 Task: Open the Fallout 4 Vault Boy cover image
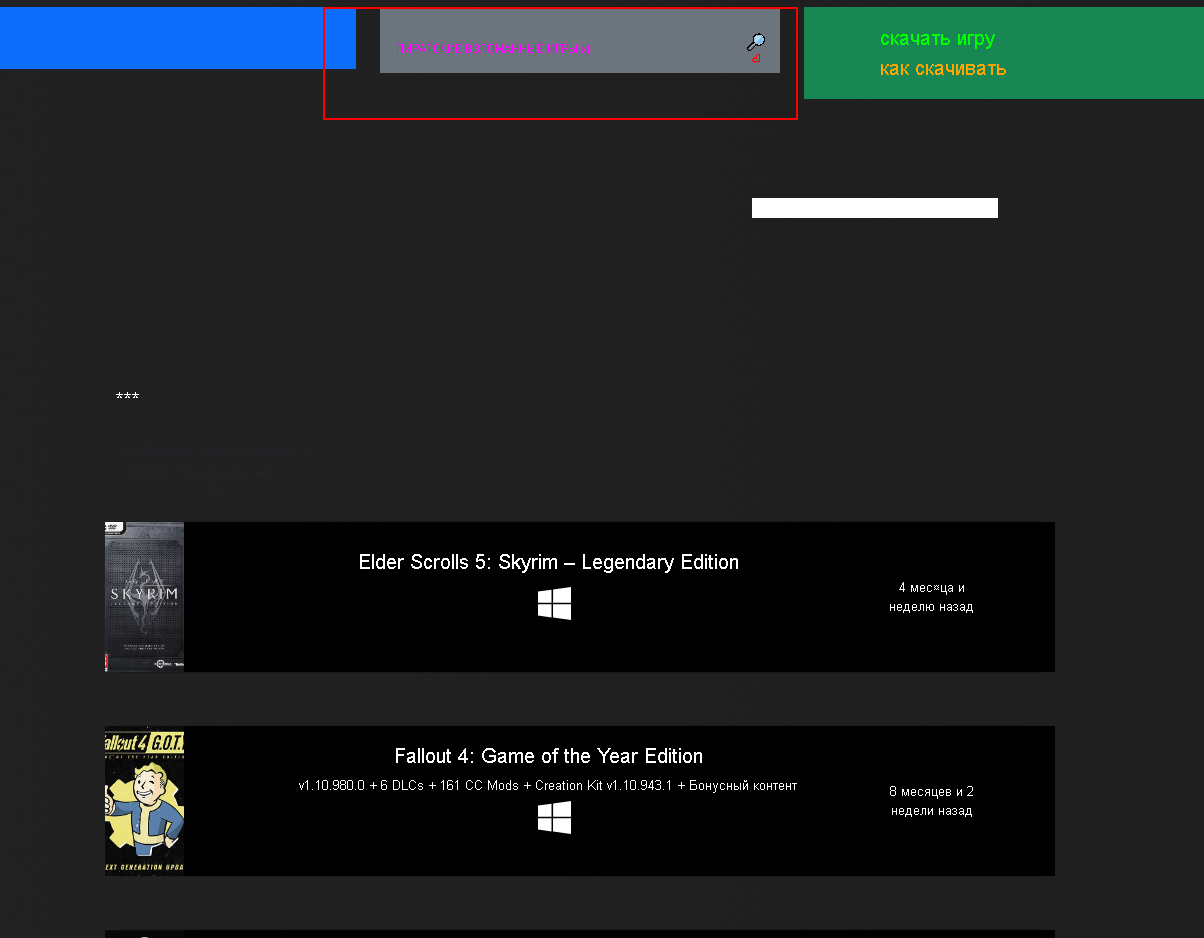[144, 801]
